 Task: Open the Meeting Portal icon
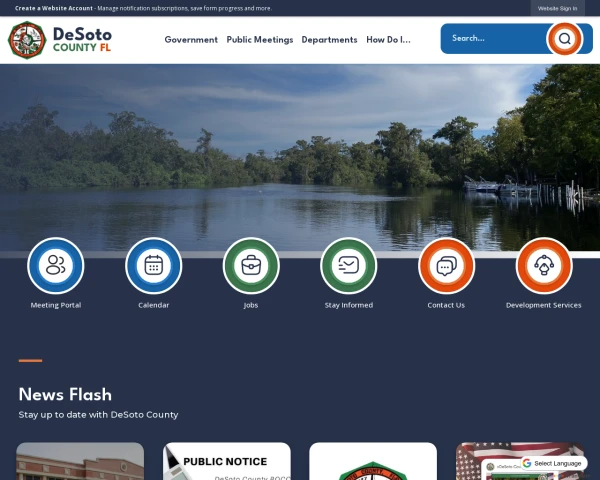click(x=56, y=266)
